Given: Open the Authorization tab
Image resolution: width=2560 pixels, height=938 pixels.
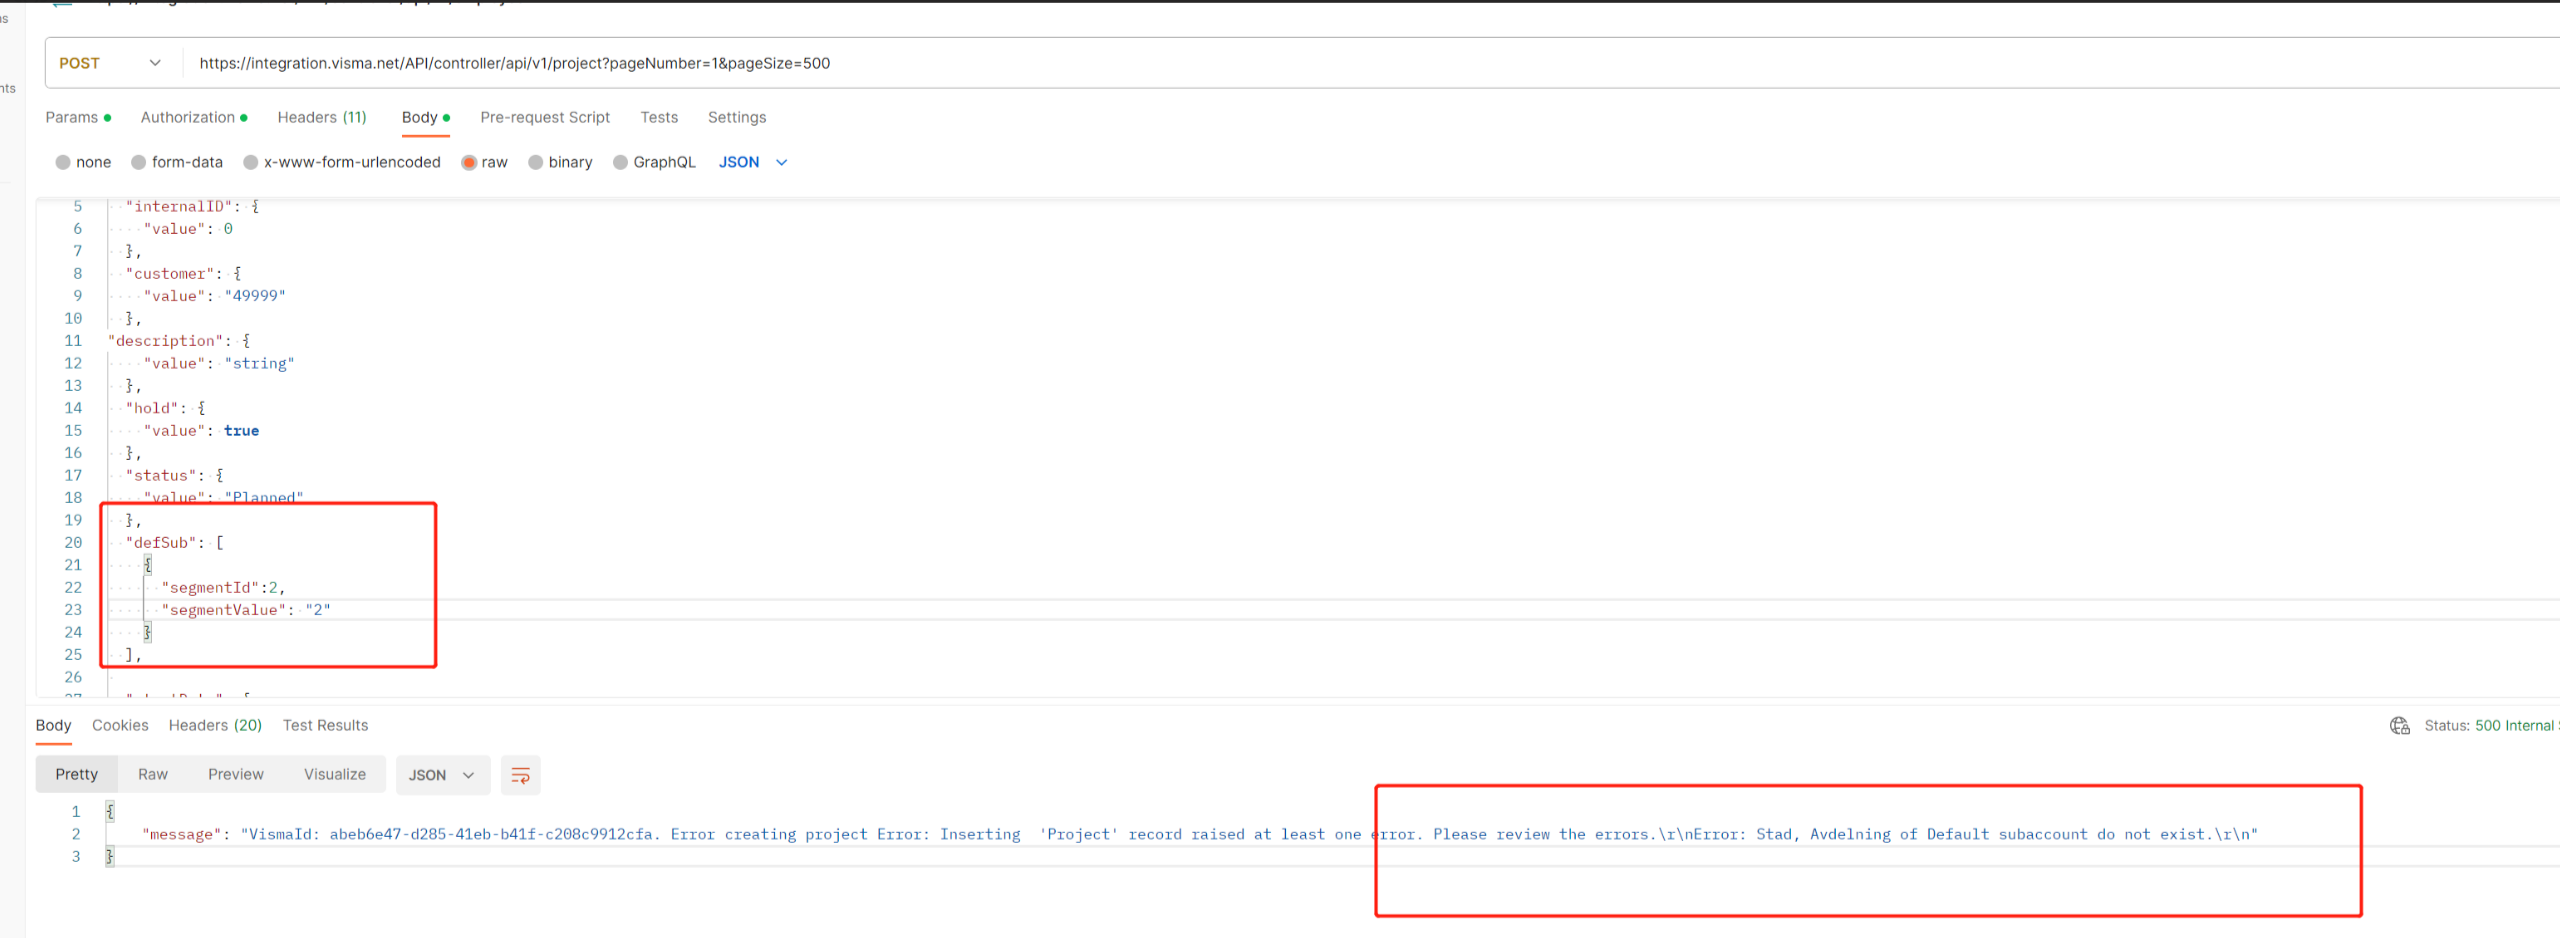Looking at the screenshot, I should pyautogui.click(x=188, y=117).
